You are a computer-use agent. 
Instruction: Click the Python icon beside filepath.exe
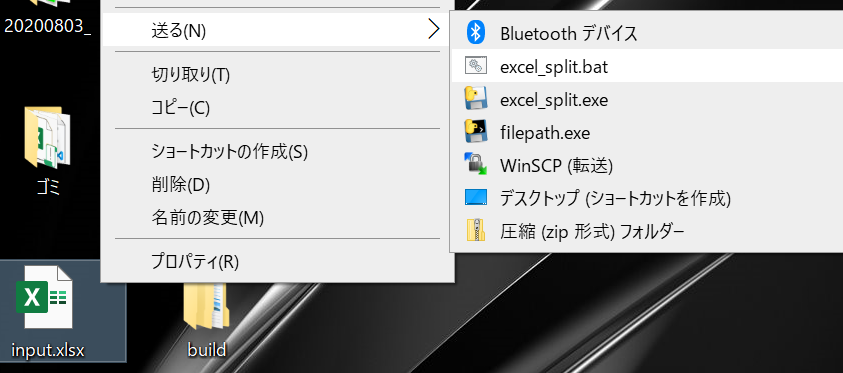[476, 132]
